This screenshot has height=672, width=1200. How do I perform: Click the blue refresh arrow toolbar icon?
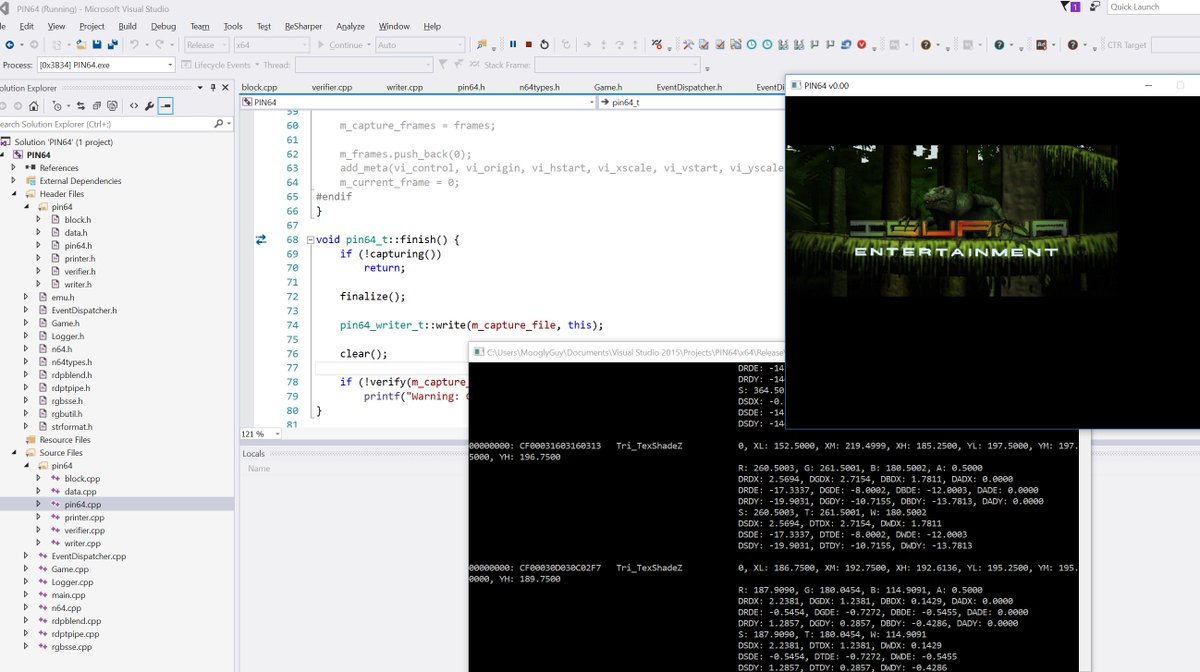click(845, 45)
